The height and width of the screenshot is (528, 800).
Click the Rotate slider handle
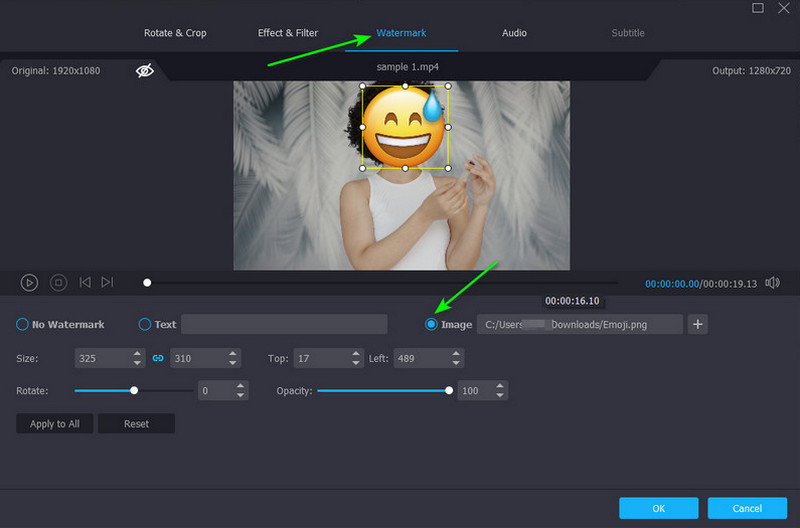pyautogui.click(x=134, y=391)
